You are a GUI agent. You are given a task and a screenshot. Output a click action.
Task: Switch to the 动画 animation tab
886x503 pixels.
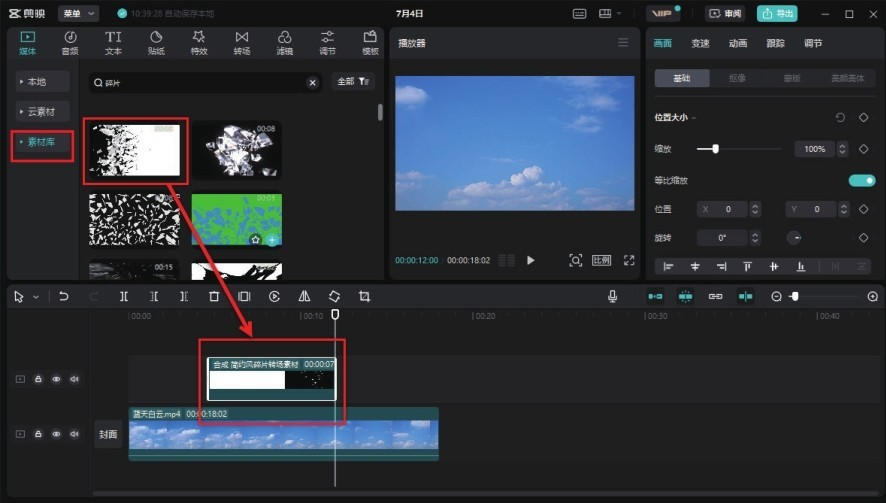pos(738,43)
